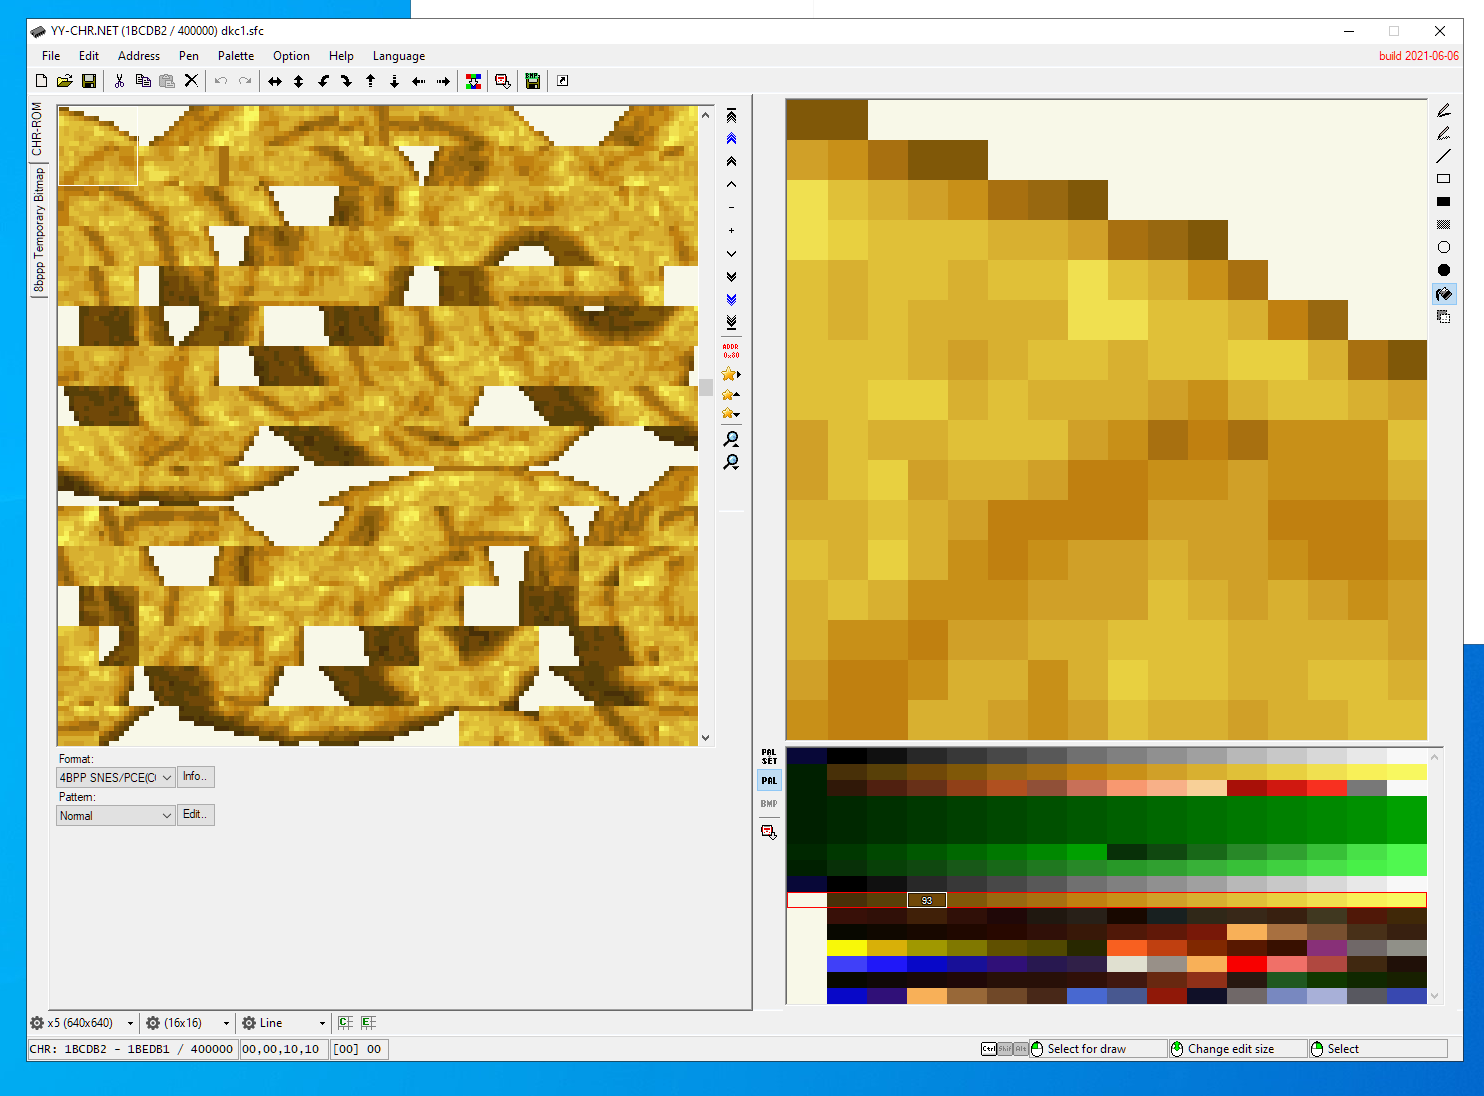Select the flood fill bucket tool
Image resolution: width=1484 pixels, height=1096 pixels.
(1443, 294)
